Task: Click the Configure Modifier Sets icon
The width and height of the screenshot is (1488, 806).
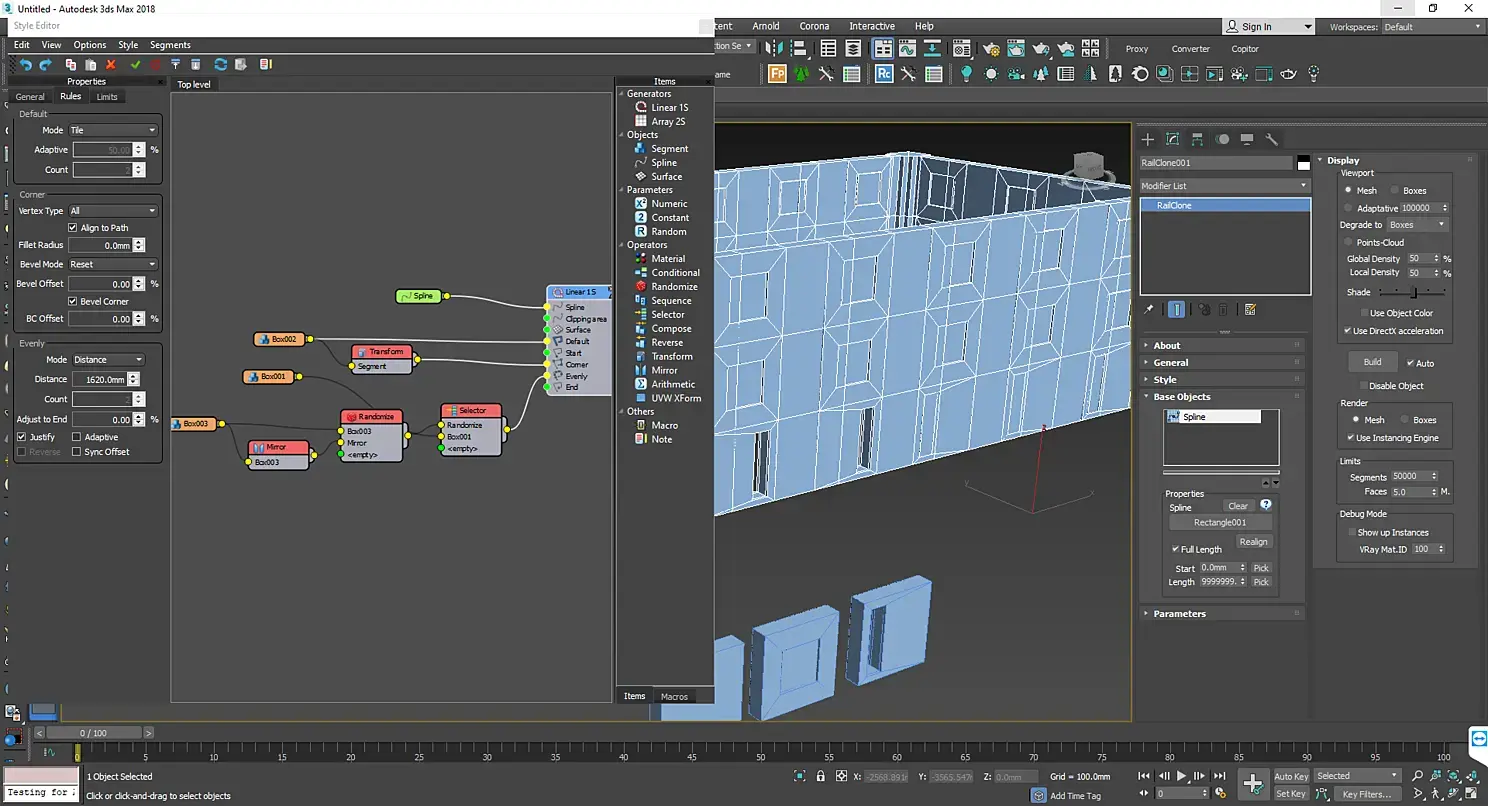Action: pos(1250,310)
